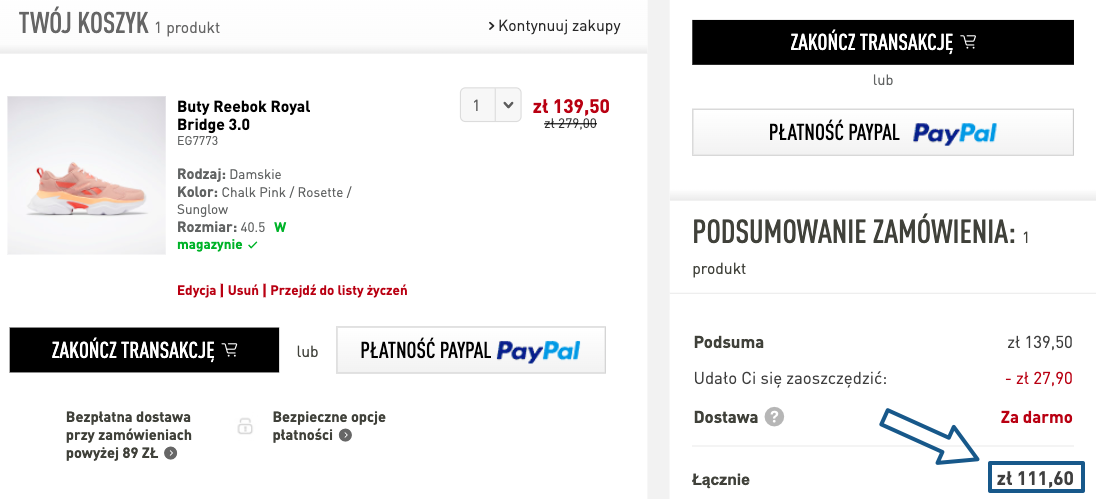Image resolution: width=1096 pixels, height=499 pixels.
Task: Click the arrow icon after 'powyżej 89 ZŁ'
Action: pyautogui.click(x=171, y=453)
